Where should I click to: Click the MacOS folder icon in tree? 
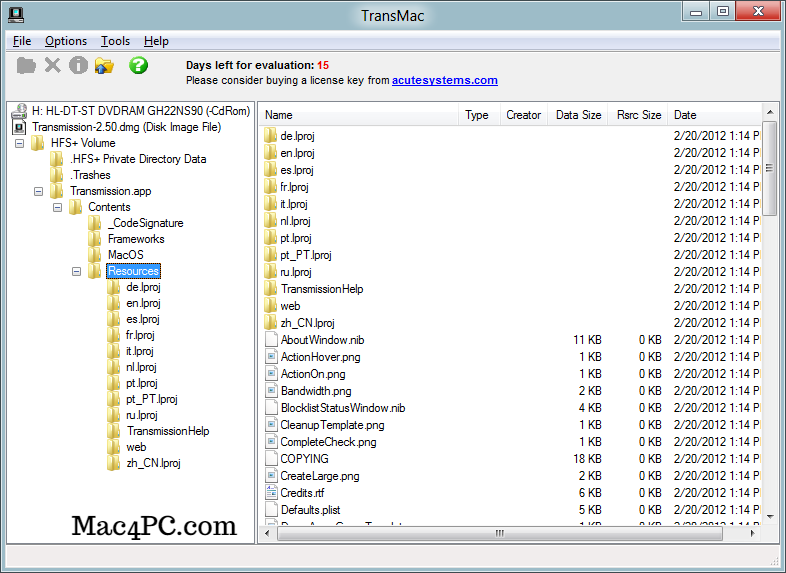95,255
